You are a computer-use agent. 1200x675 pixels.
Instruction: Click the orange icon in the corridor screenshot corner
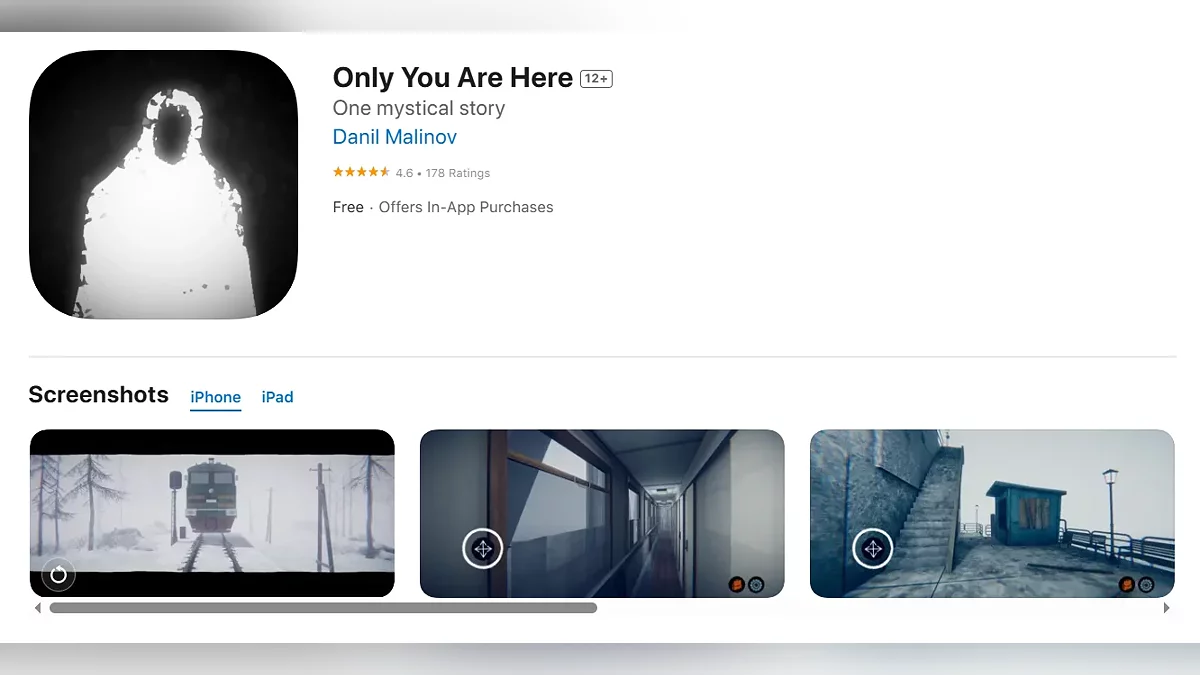pos(737,584)
